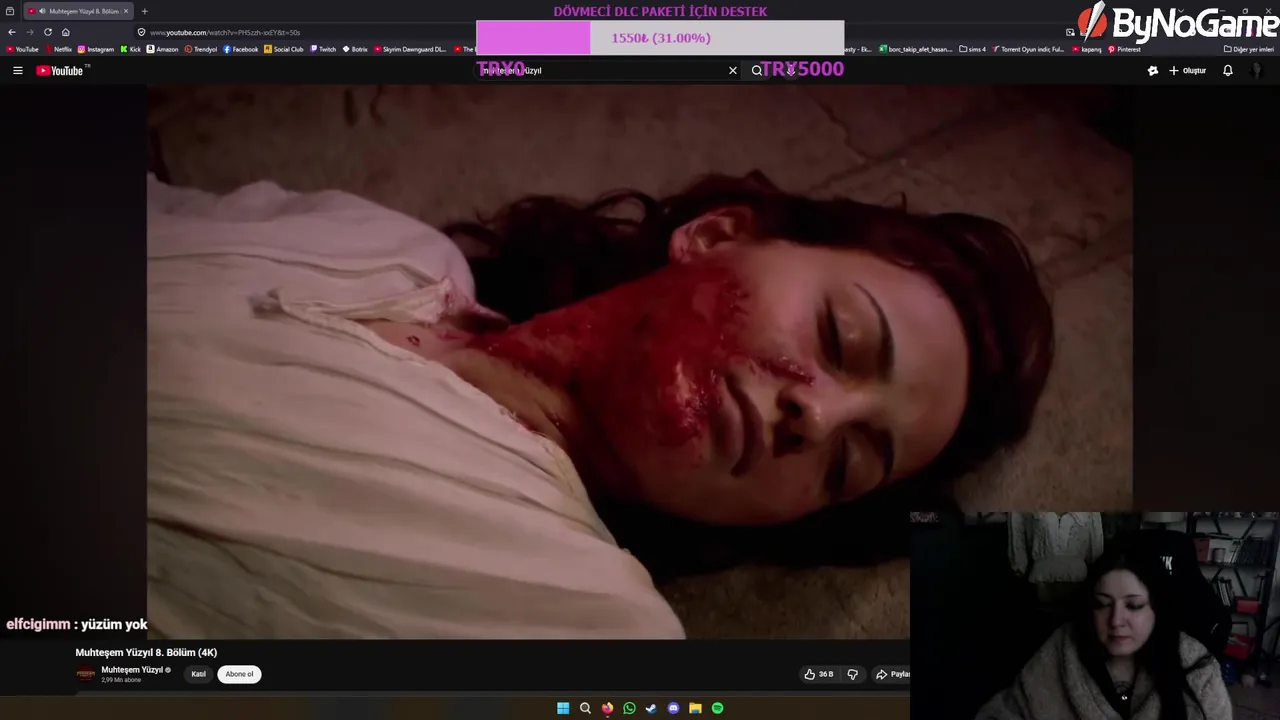This screenshot has width=1280, height=720.
Task: Open the Torrent Oyun indir bookmark
Action: (1028, 49)
